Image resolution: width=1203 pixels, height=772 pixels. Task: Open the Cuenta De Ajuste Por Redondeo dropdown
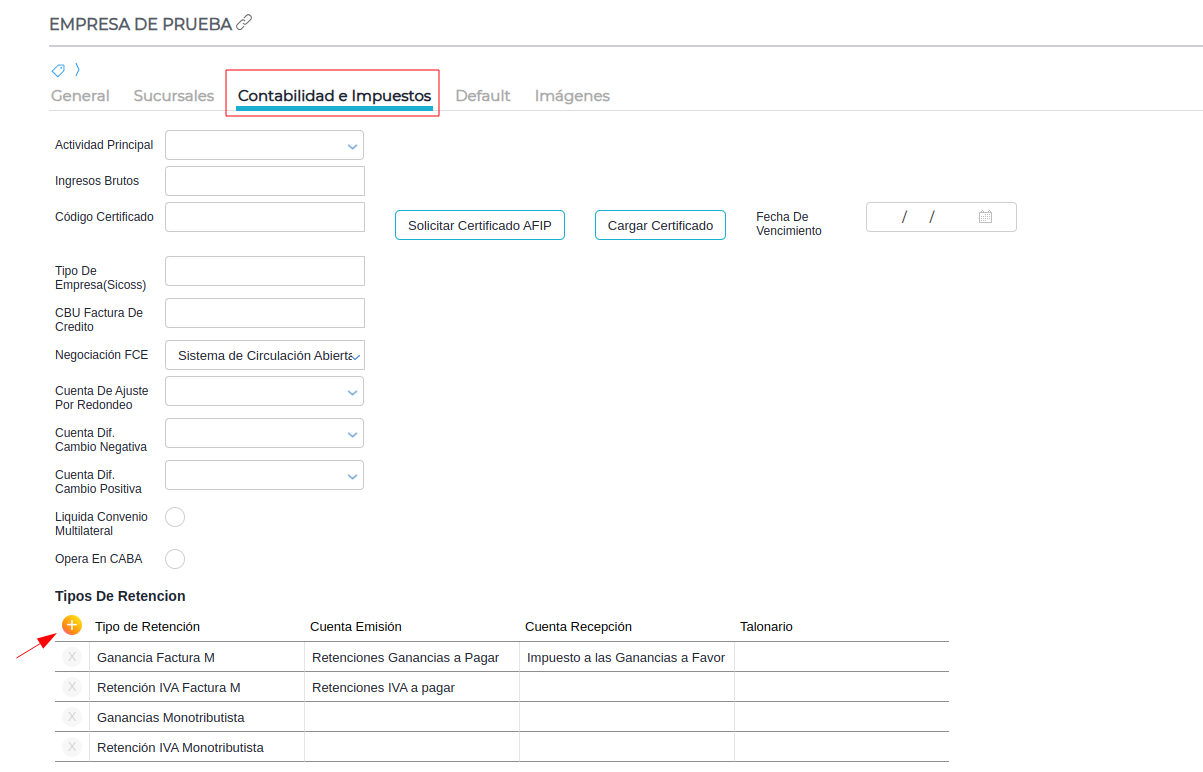(x=264, y=391)
